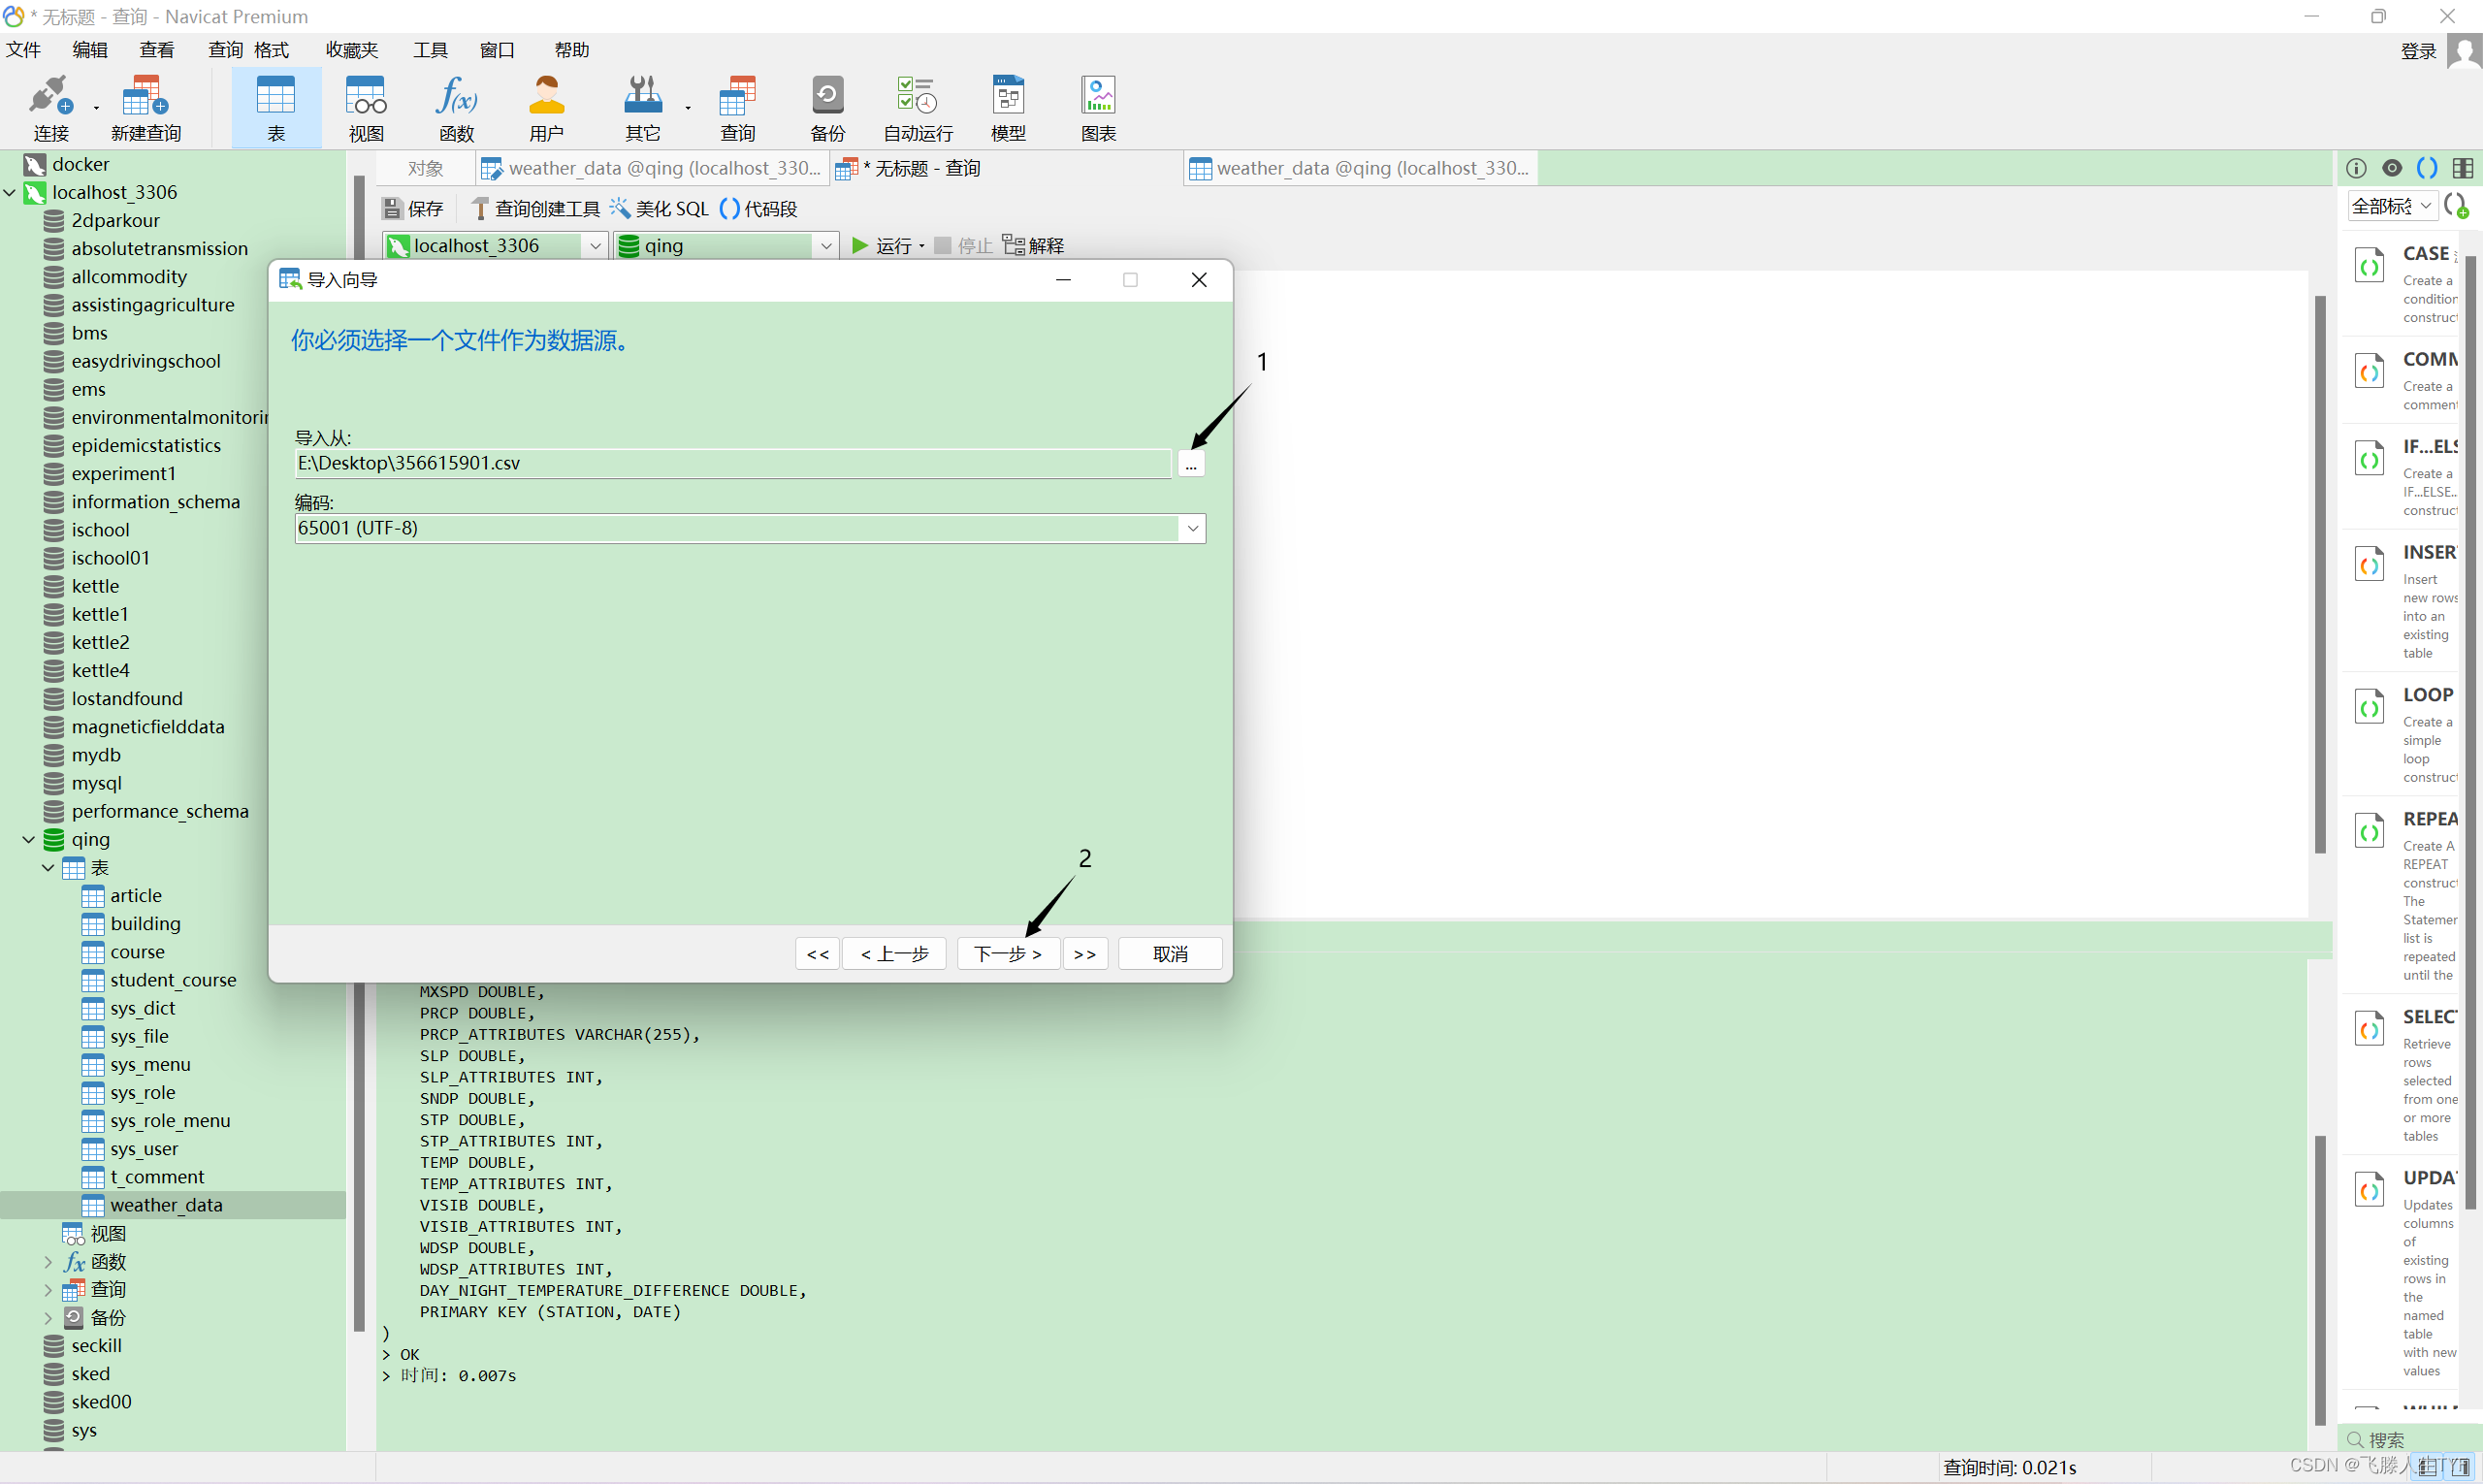This screenshot has height=1484, width=2483.
Task: Click the 美化SQL format icon
Action: (627, 207)
